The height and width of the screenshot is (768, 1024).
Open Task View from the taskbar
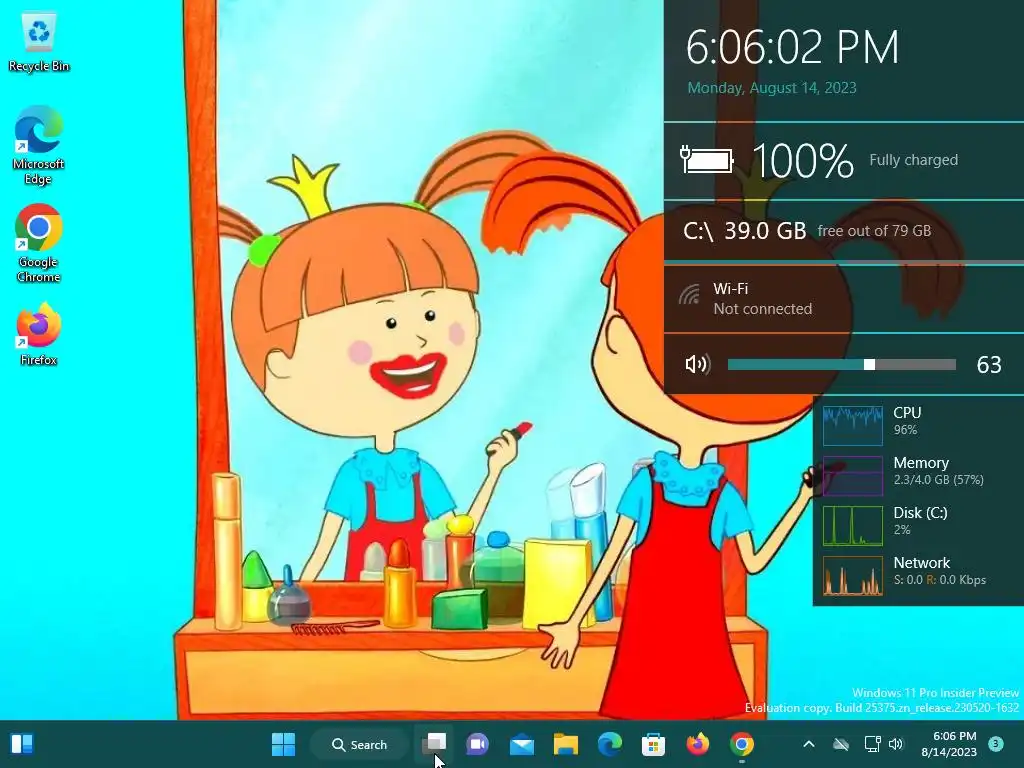[x=434, y=744]
